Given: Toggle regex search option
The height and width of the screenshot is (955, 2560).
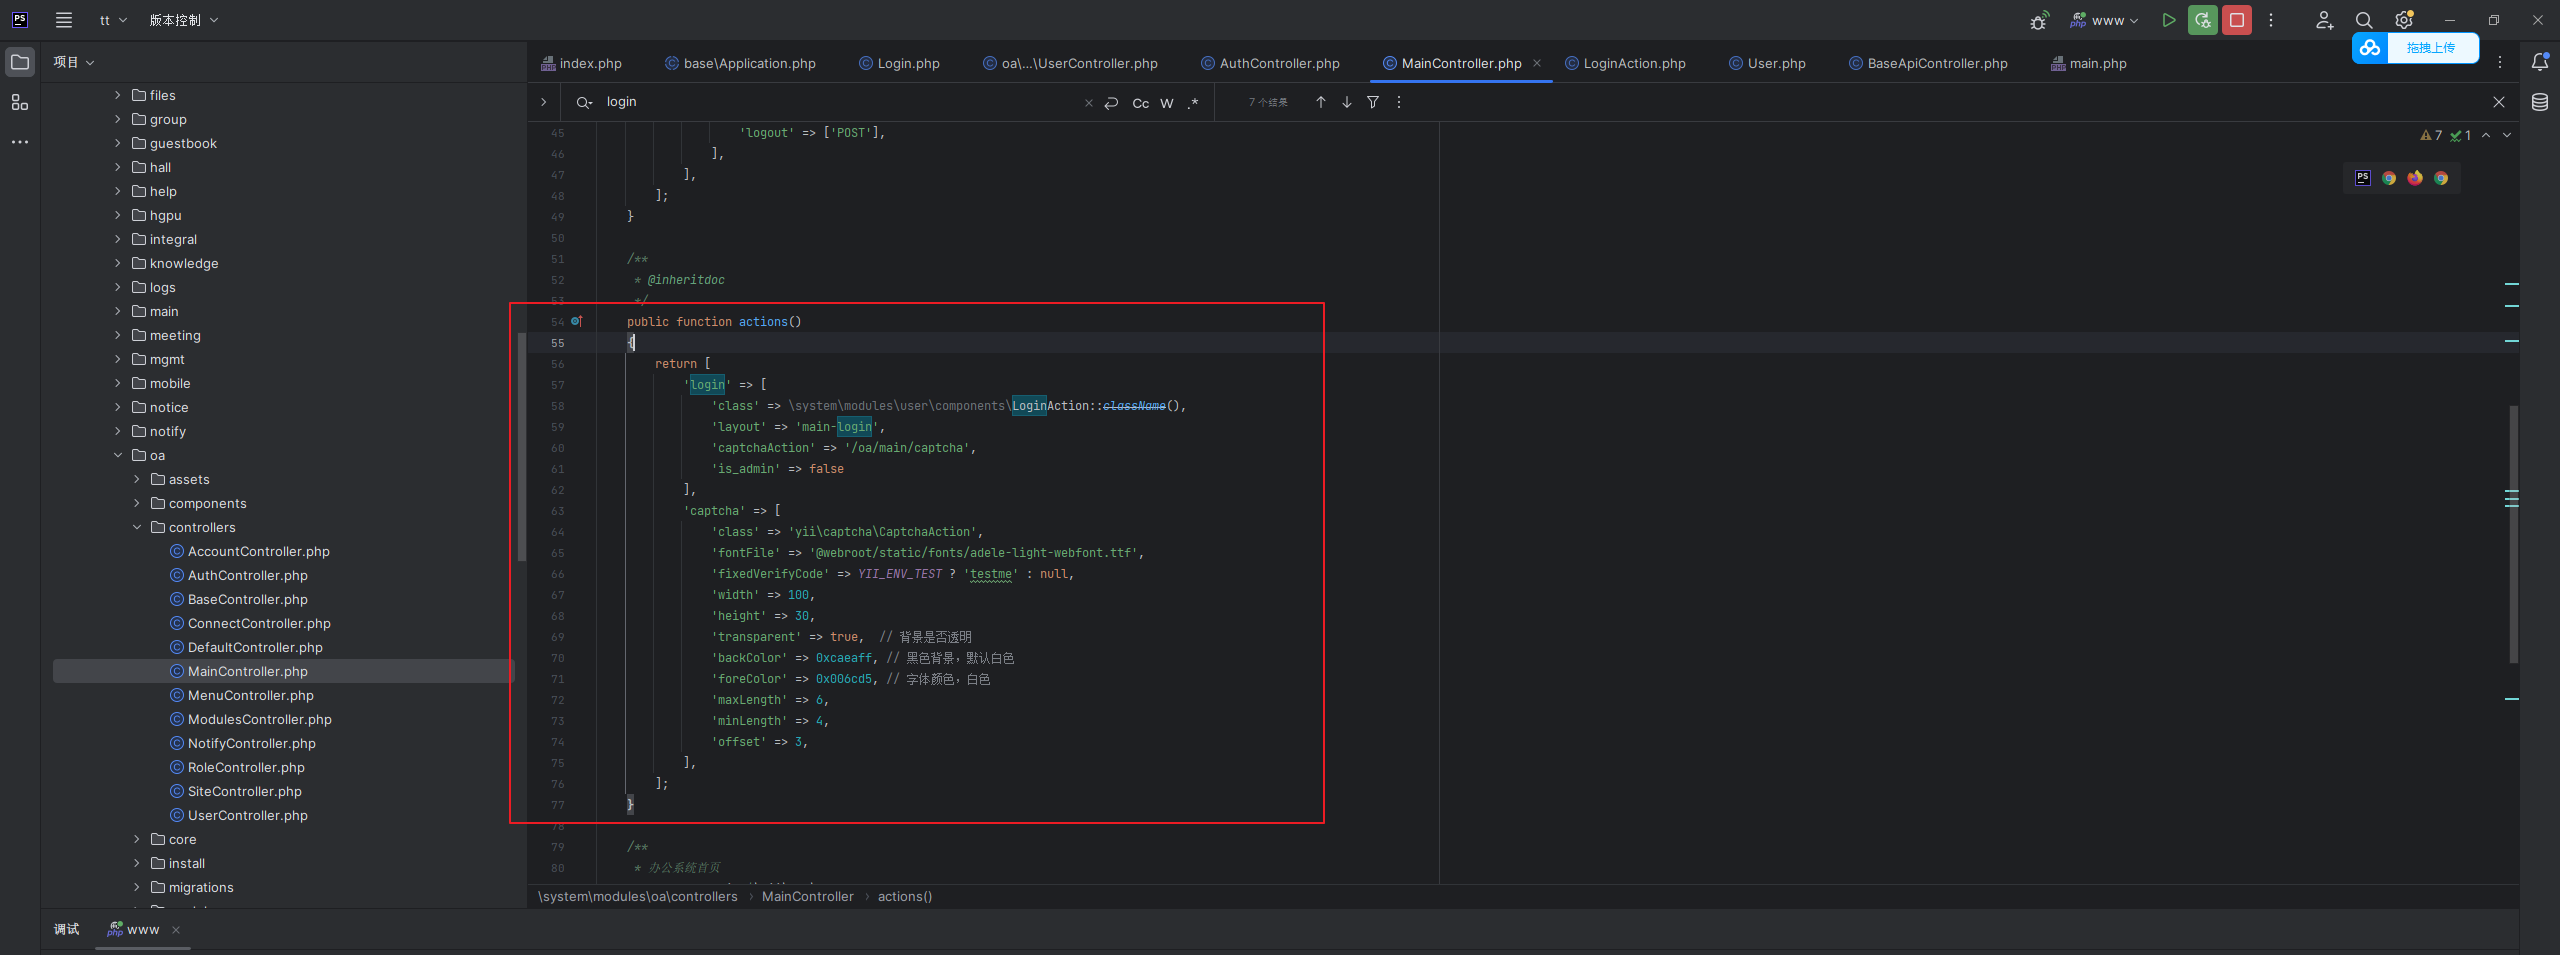Looking at the screenshot, I should click(1193, 103).
